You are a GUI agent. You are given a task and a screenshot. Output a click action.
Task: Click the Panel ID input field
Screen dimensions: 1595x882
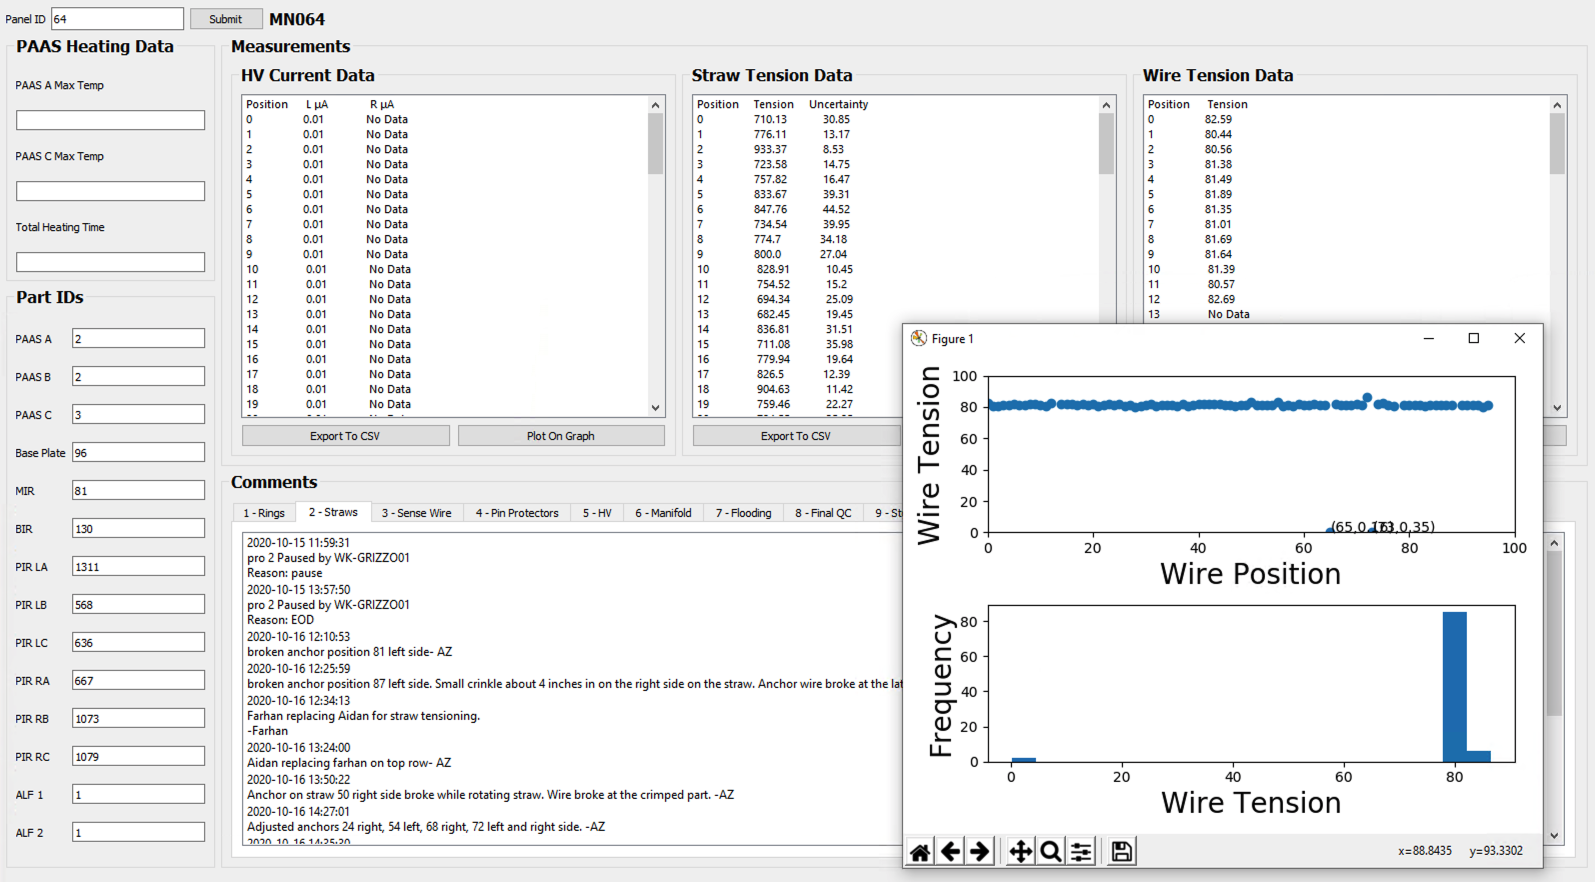117,19
